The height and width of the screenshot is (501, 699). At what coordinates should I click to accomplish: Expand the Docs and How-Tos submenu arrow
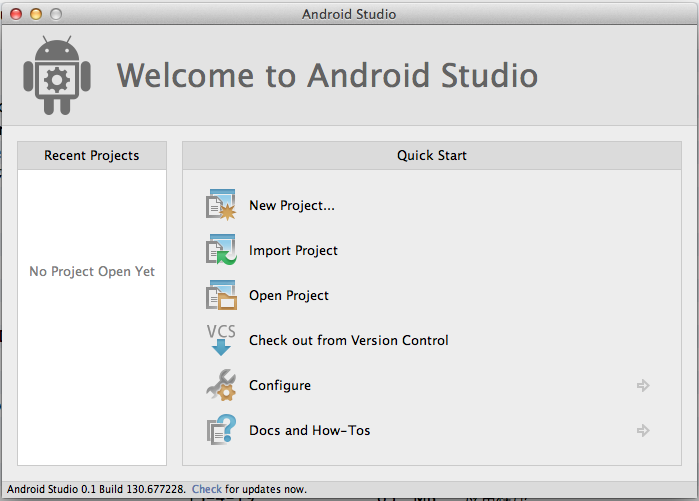tap(643, 430)
